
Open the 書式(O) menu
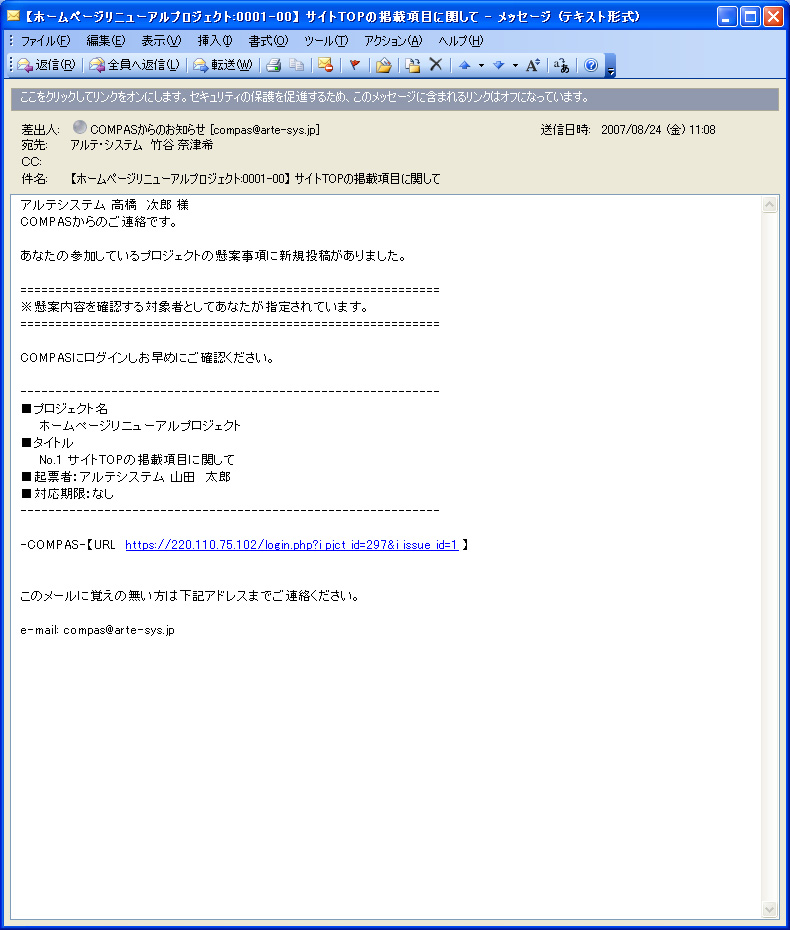pyautogui.click(x=268, y=41)
